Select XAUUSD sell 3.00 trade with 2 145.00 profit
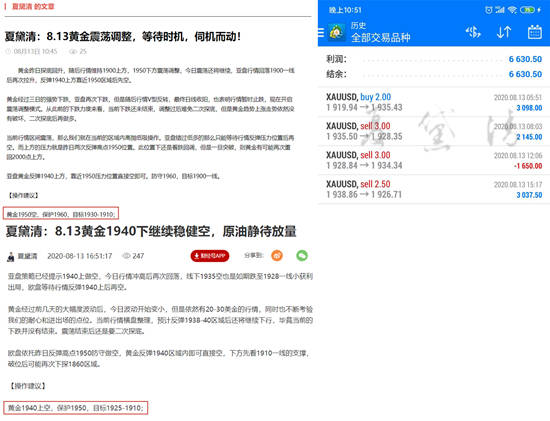Viewport: 550px width, 421px height. [434, 131]
